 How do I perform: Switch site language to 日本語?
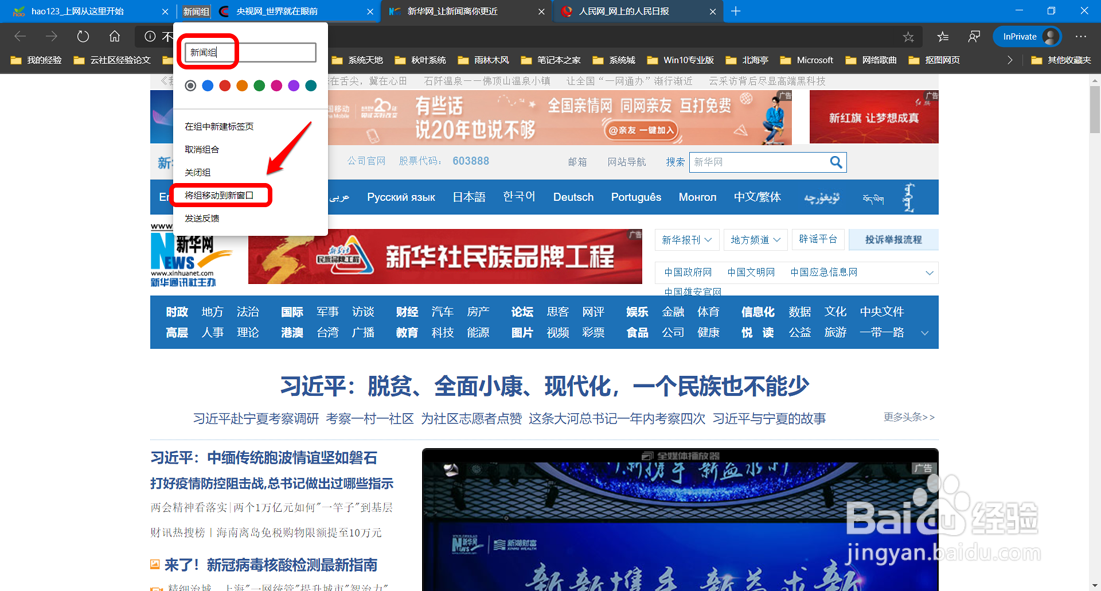click(469, 197)
